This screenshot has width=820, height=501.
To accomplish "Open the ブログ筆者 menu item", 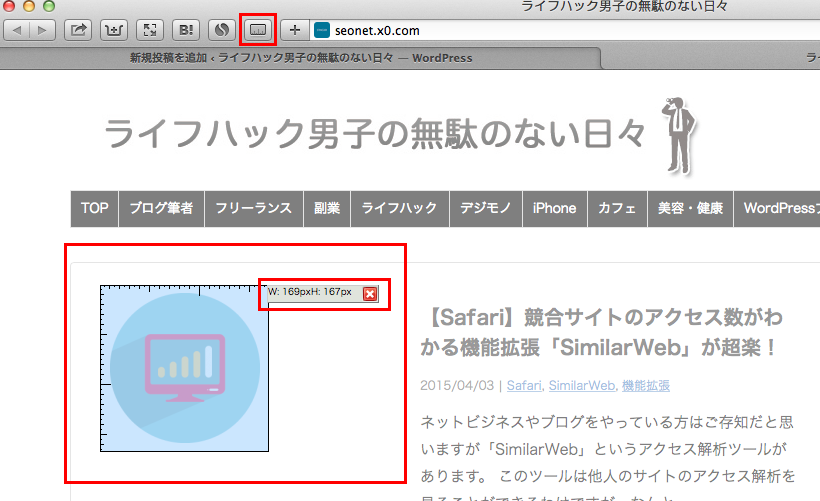I will tap(162, 209).
